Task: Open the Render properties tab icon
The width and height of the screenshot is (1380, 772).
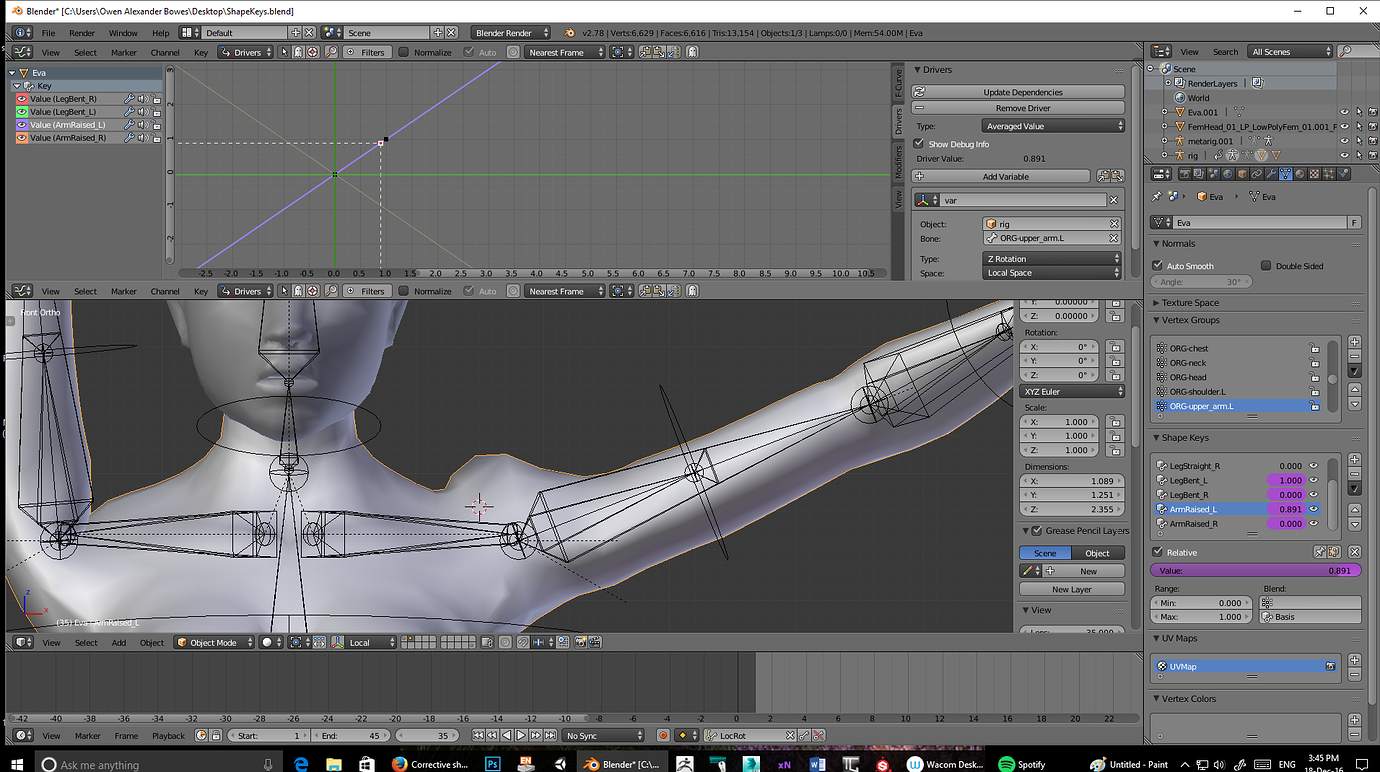Action: point(1185,174)
